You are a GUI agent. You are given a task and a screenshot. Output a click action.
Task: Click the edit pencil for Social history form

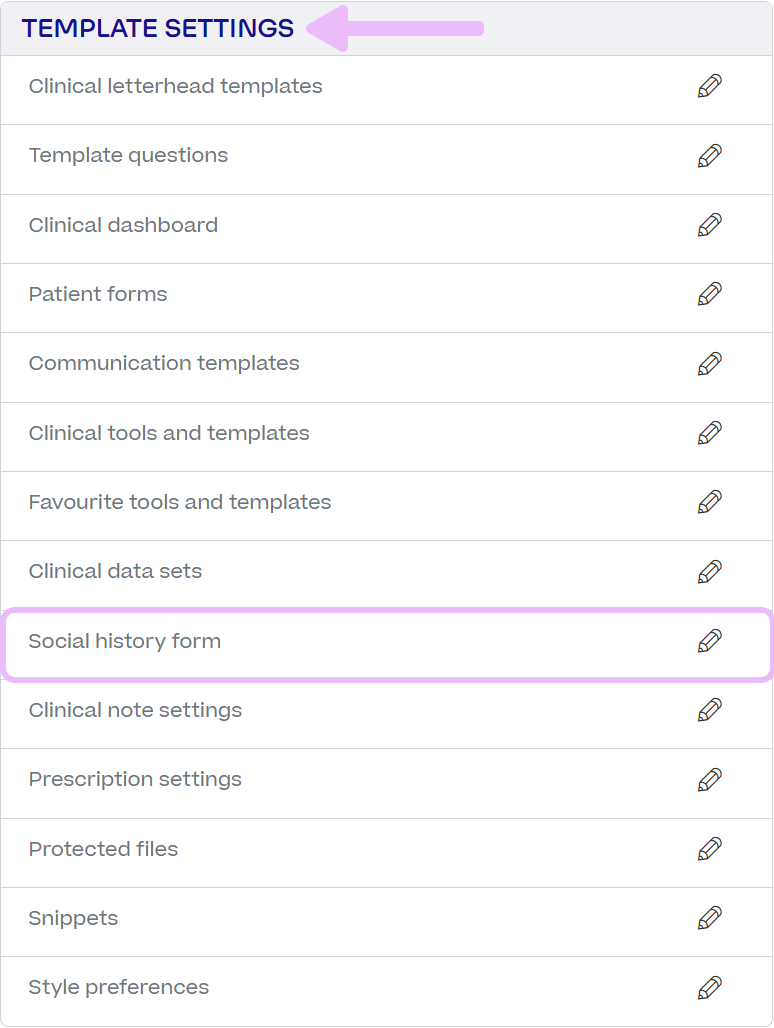(710, 641)
